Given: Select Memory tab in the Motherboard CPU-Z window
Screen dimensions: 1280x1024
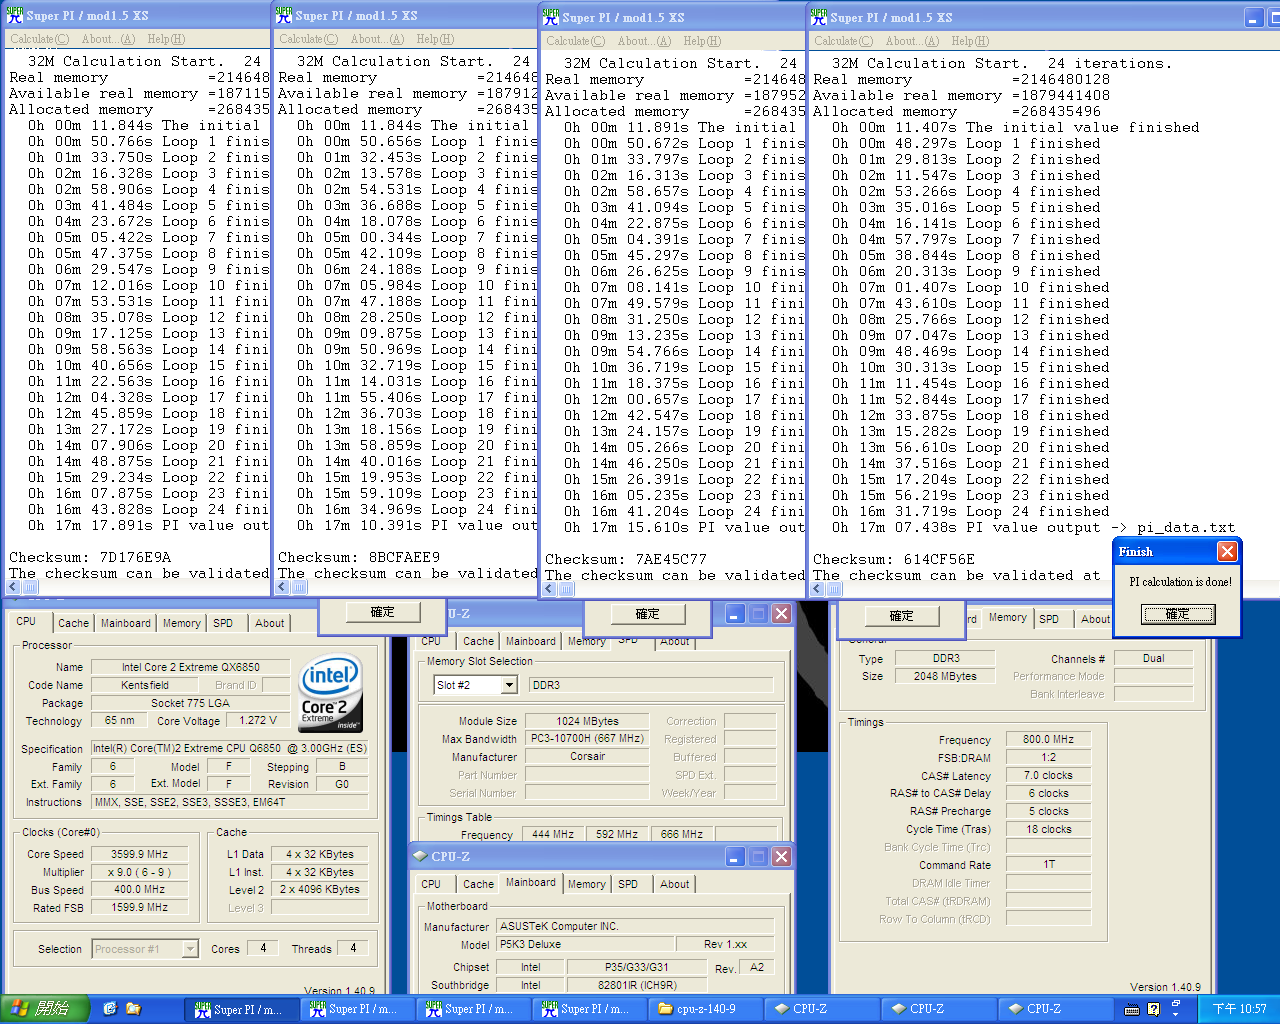Looking at the screenshot, I should 586,884.
